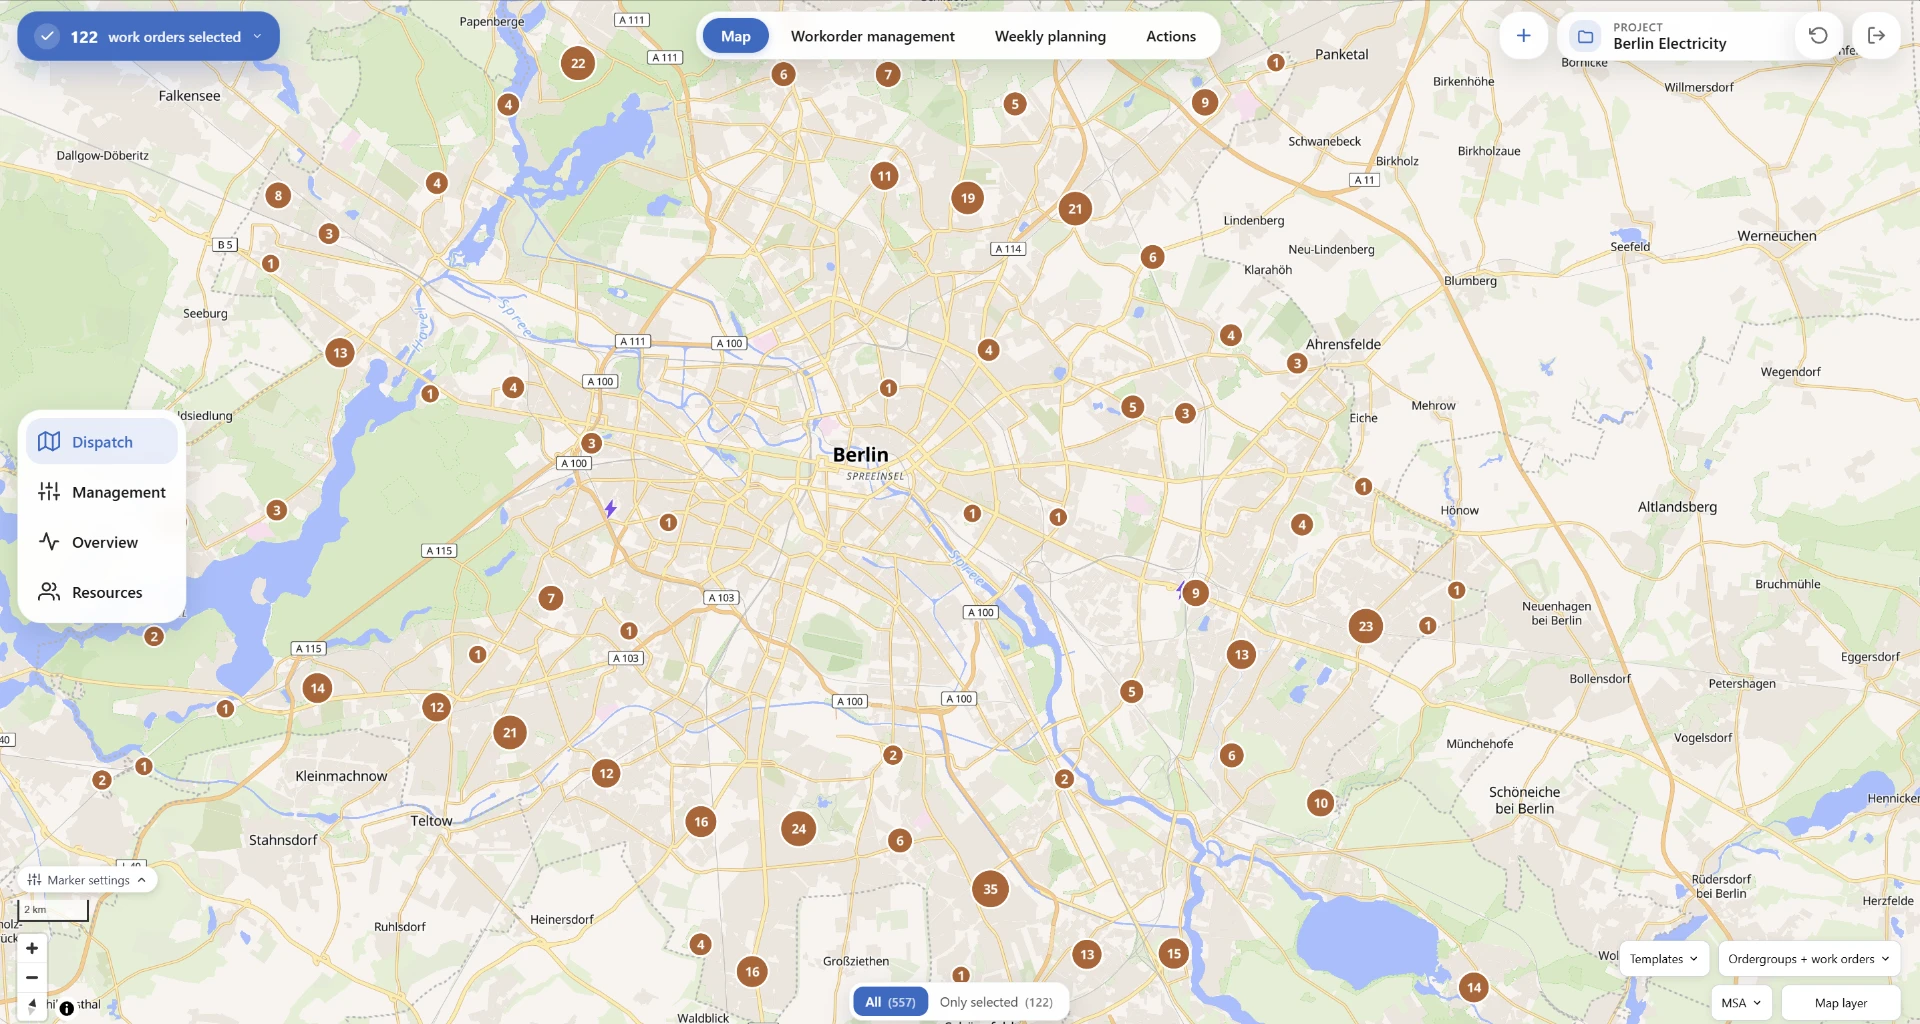Screen dimensions: 1920x1024
Task: Select the cluster marker showing 19
Action: coord(968,198)
